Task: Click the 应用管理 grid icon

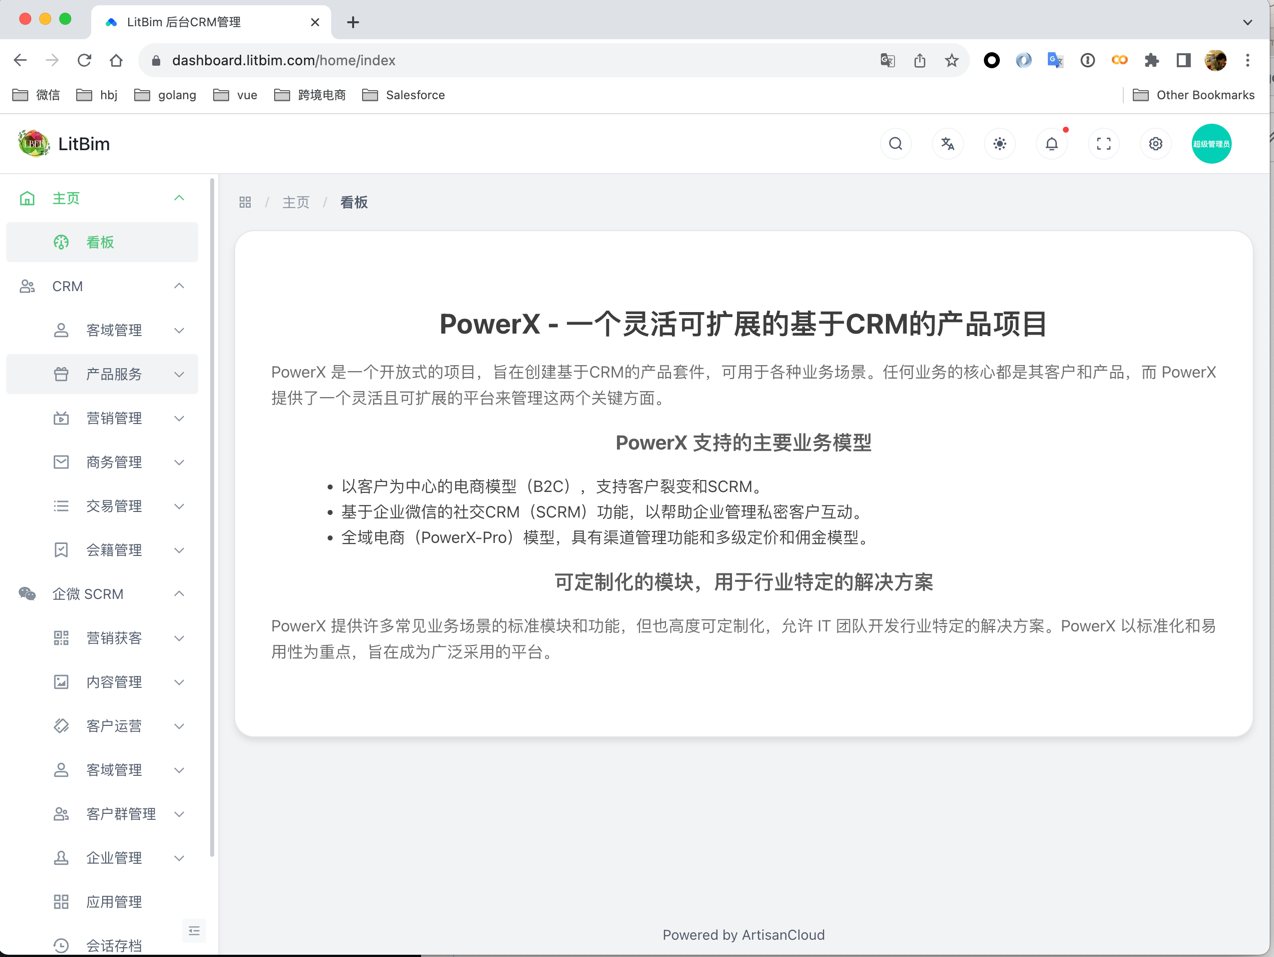Action: click(61, 902)
